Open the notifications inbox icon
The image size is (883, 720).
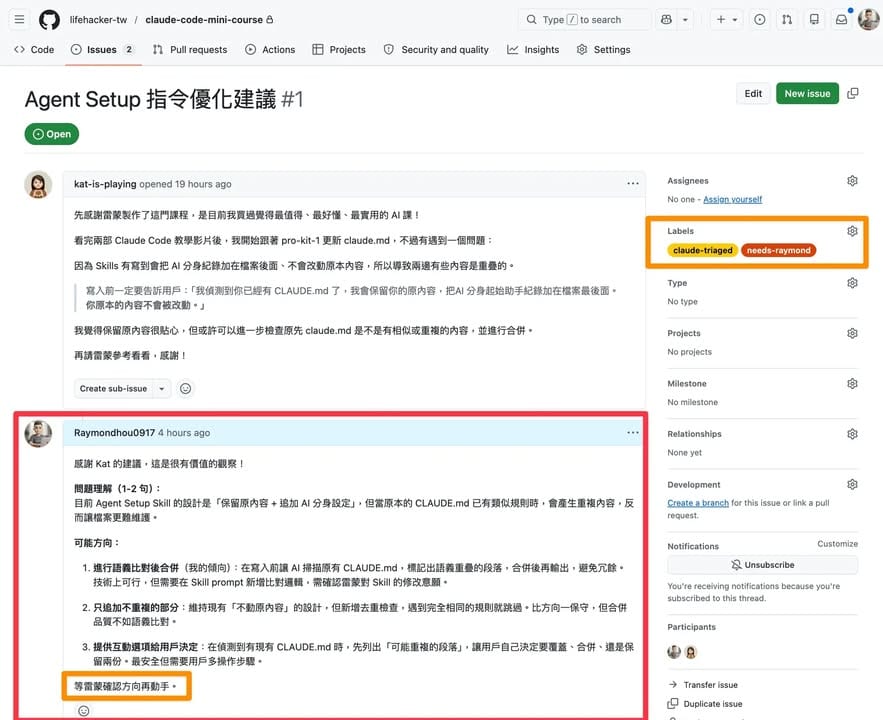pyautogui.click(x=841, y=20)
